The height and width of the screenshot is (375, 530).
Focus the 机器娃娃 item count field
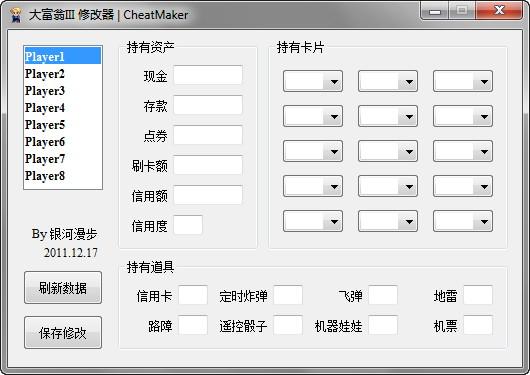383,325
